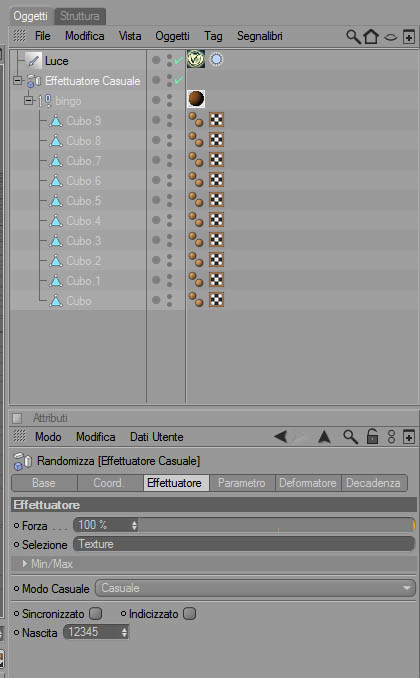Click the checker UVW tag on Cubo.3
Viewport: 420px width, 678px height.
[x=216, y=240]
